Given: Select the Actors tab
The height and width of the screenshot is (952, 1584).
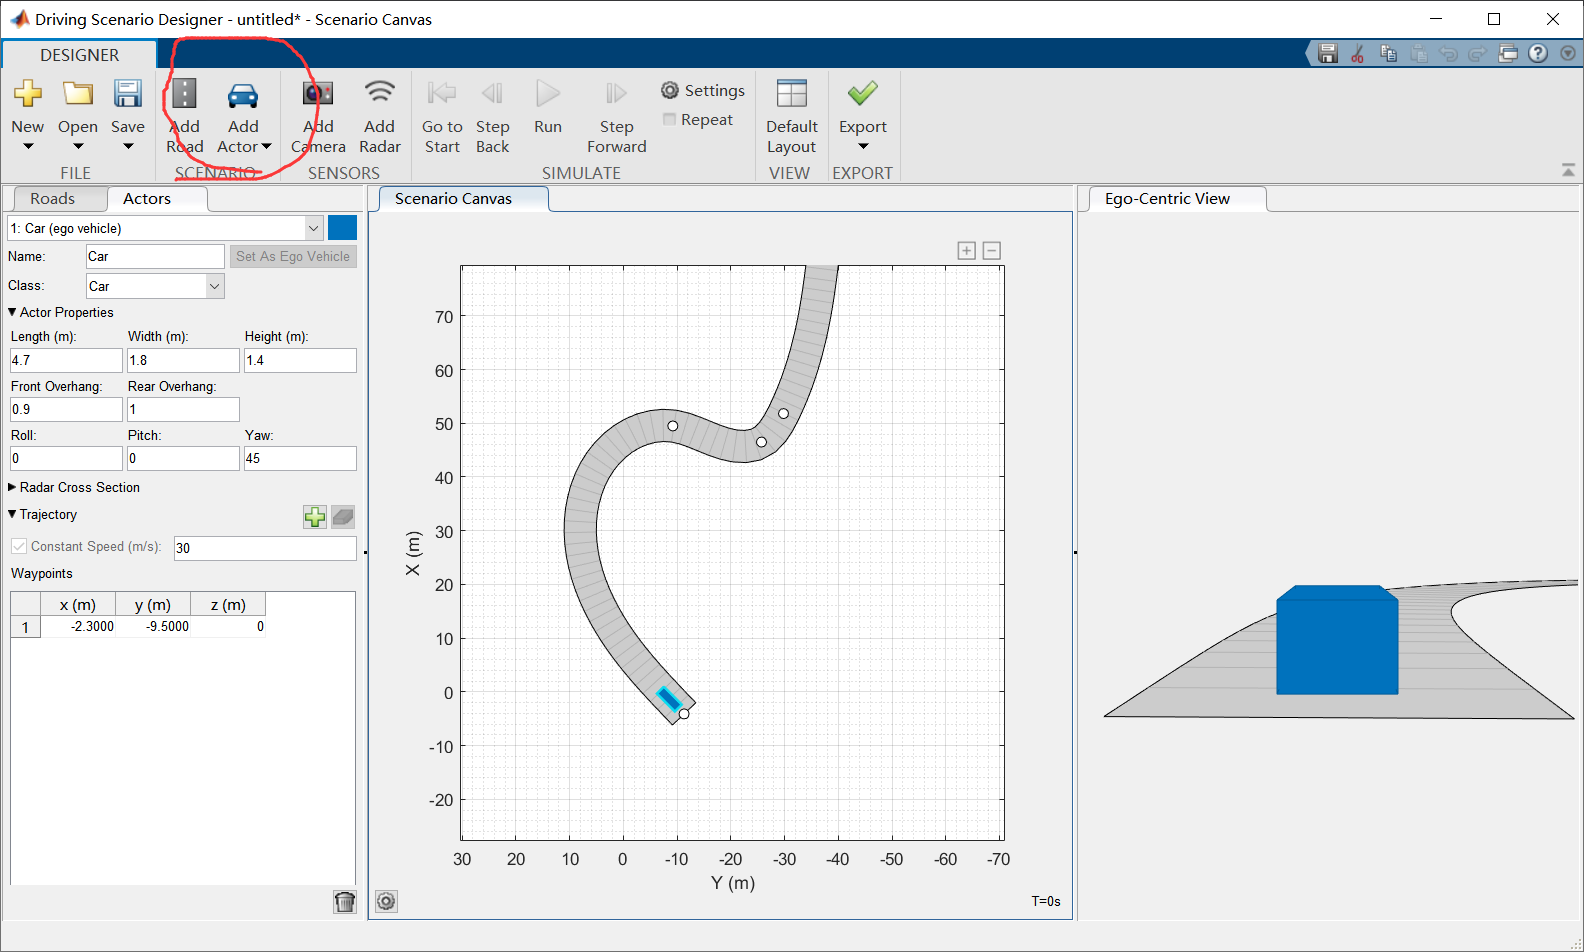Looking at the screenshot, I should pyautogui.click(x=147, y=199).
